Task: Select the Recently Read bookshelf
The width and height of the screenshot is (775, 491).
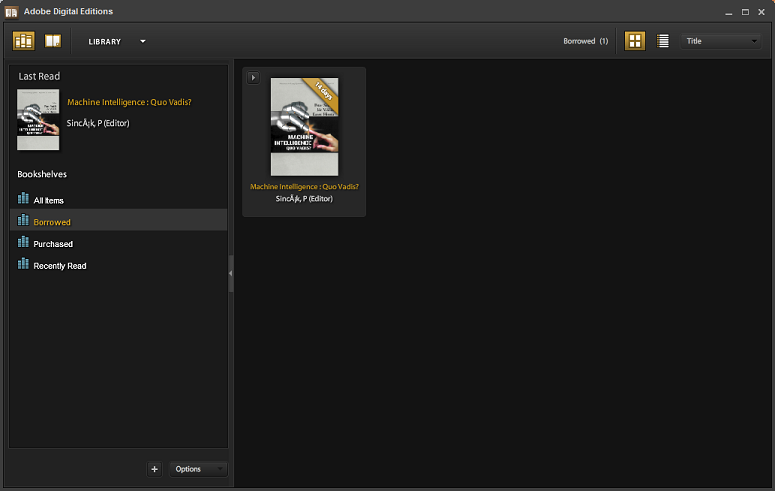Action: (x=119, y=265)
